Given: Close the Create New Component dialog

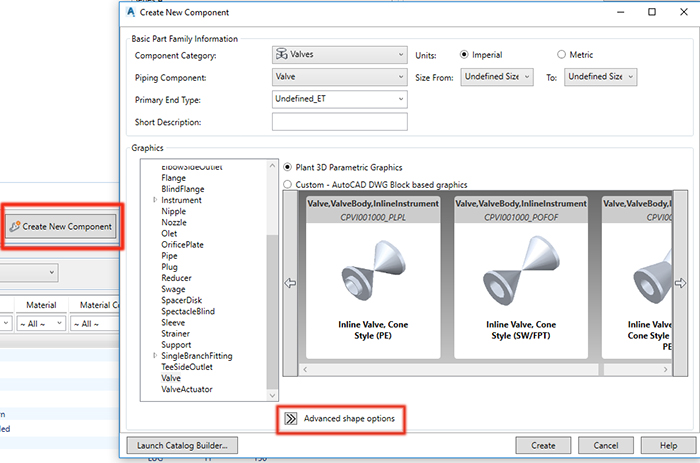Looking at the screenshot, I should (683, 12).
